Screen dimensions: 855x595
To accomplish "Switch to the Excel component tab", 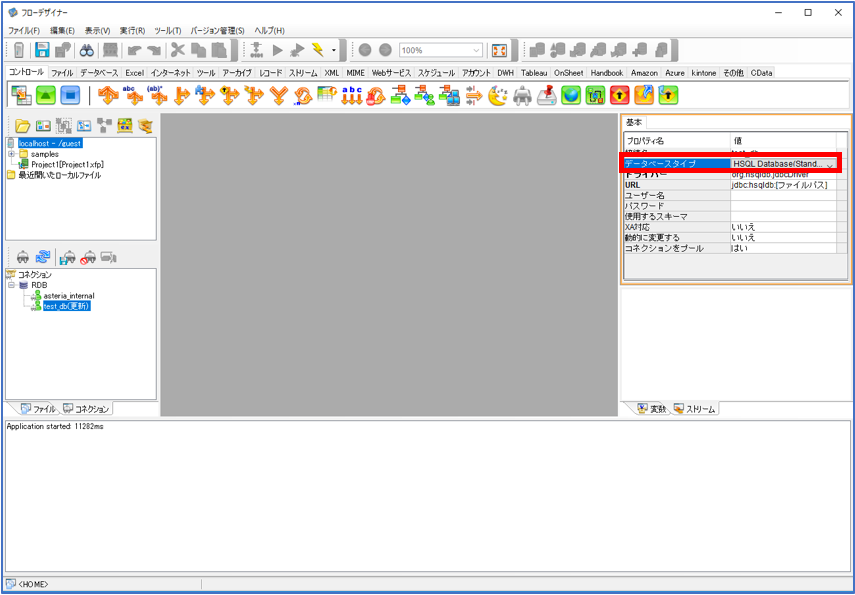I will (134, 73).
